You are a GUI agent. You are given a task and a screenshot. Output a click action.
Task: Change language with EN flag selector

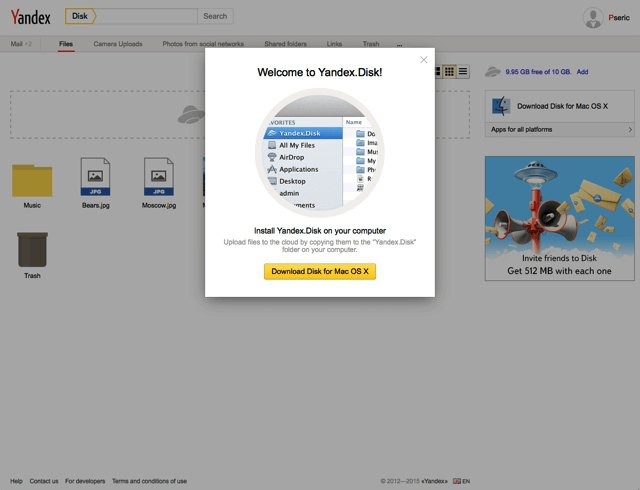(x=462, y=481)
